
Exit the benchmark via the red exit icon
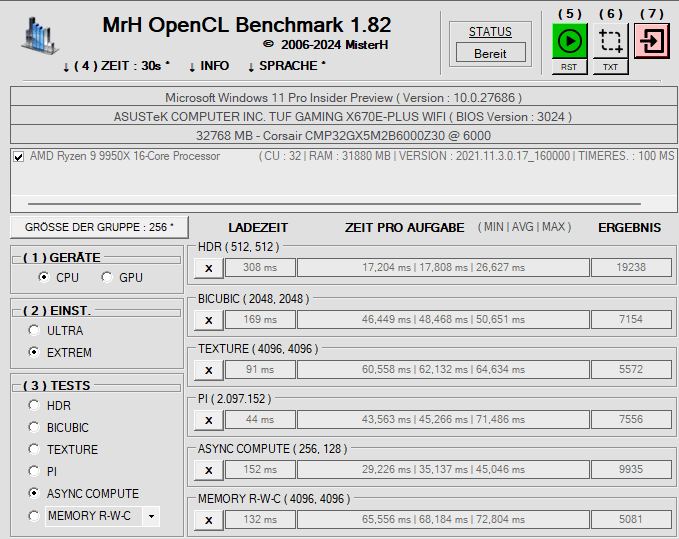(652, 41)
